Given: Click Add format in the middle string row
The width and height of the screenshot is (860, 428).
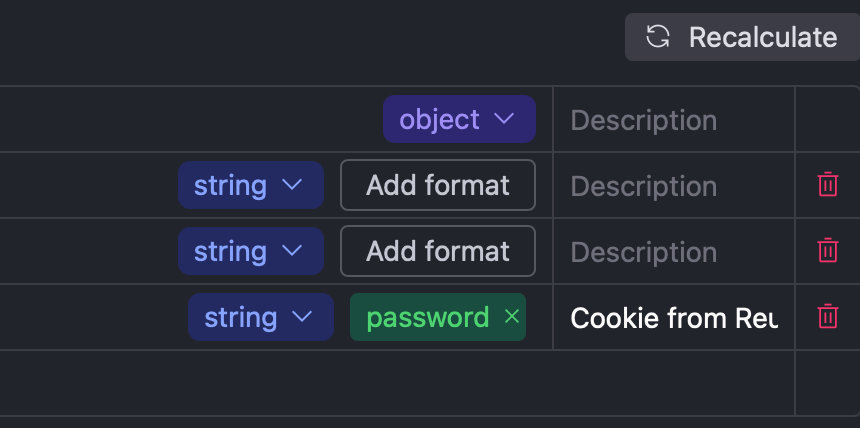Looking at the screenshot, I should point(438,252).
